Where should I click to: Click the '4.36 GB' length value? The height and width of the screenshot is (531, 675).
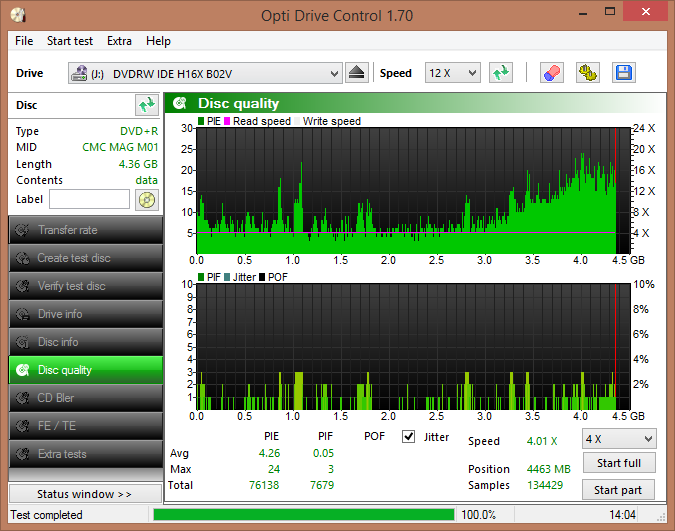click(138, 164)
